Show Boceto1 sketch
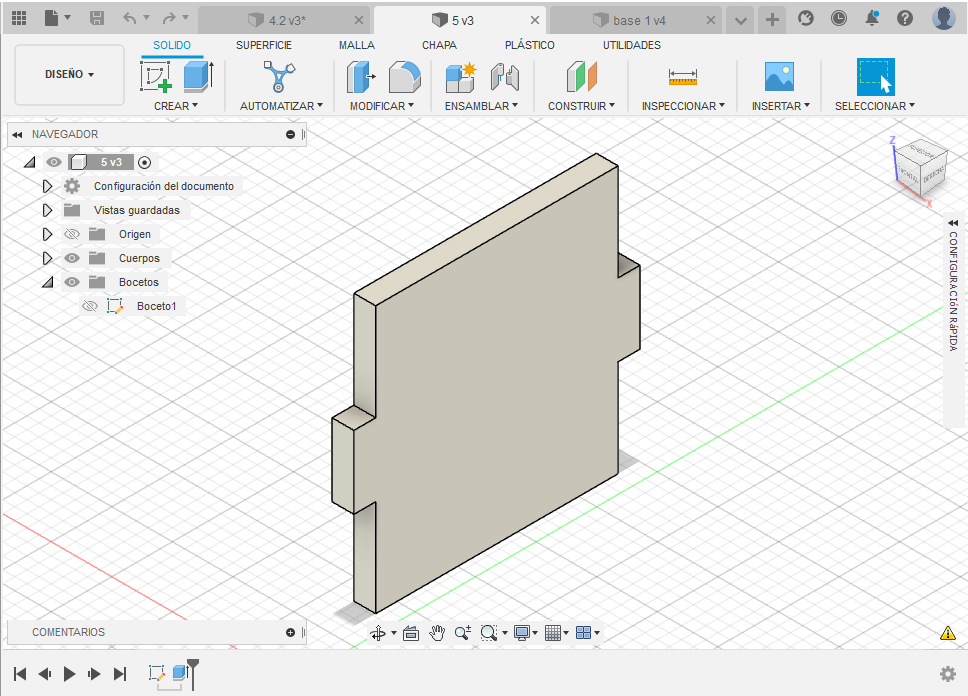The image size is (968, 696). tap(90, 306)
